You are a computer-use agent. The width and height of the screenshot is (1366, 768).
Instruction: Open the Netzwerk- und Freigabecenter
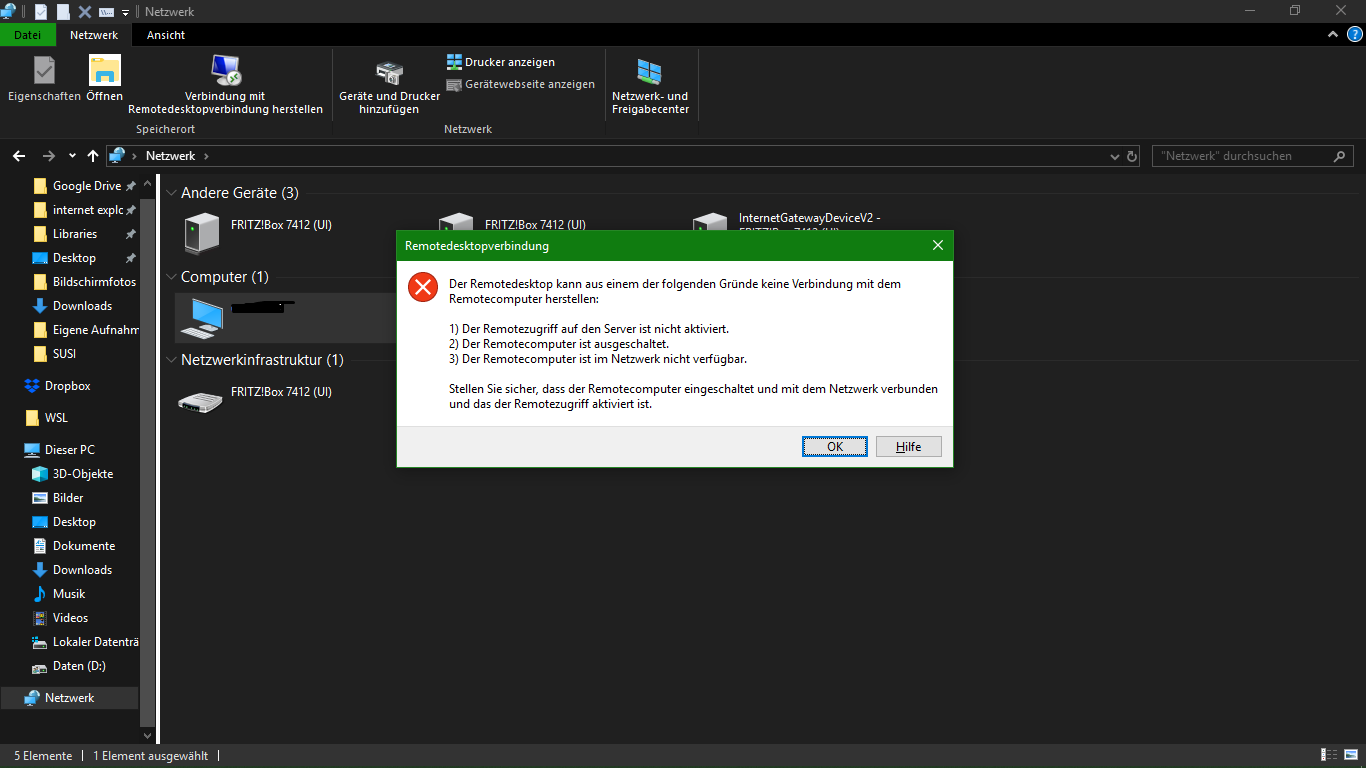650,86
